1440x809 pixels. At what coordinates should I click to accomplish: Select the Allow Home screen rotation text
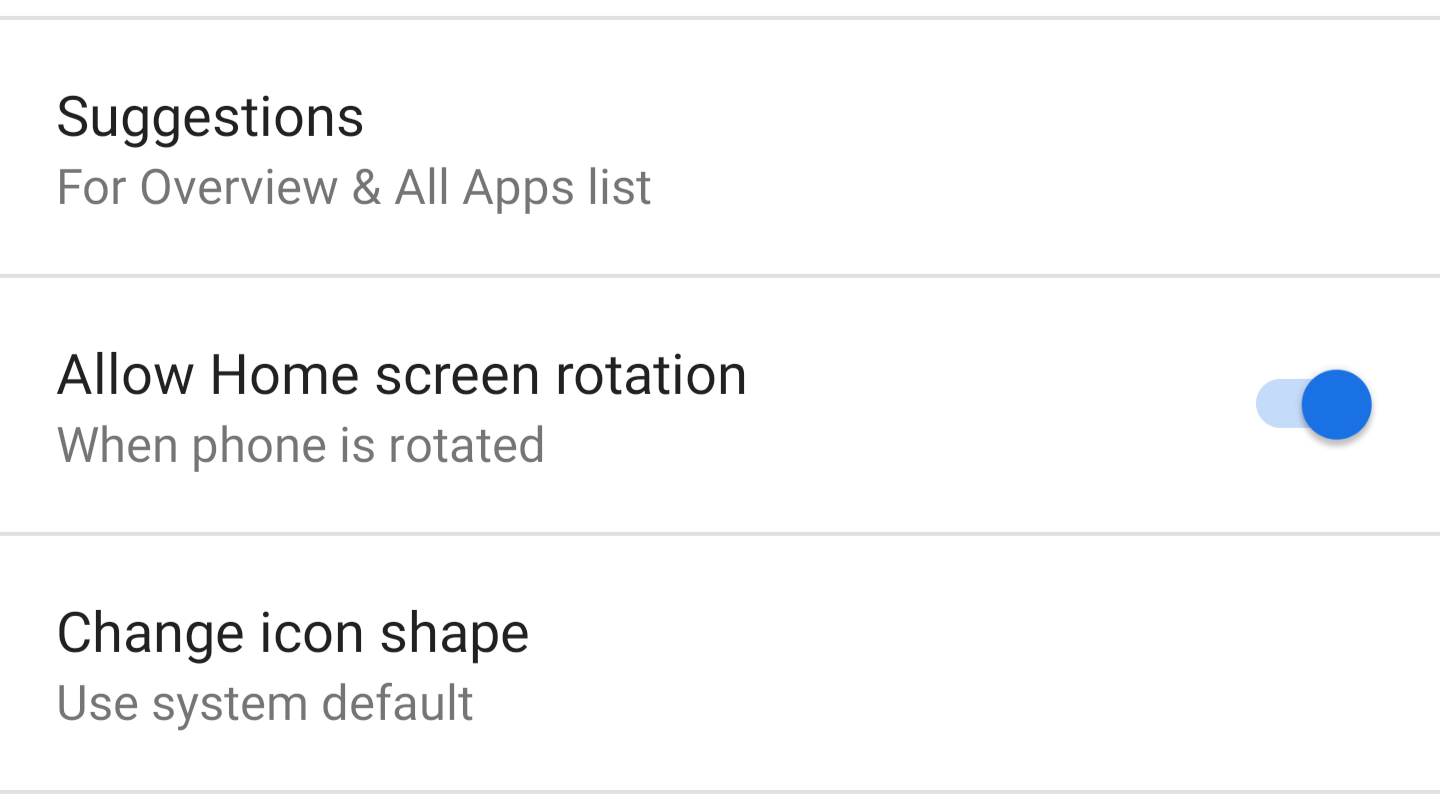pos(402,374)
